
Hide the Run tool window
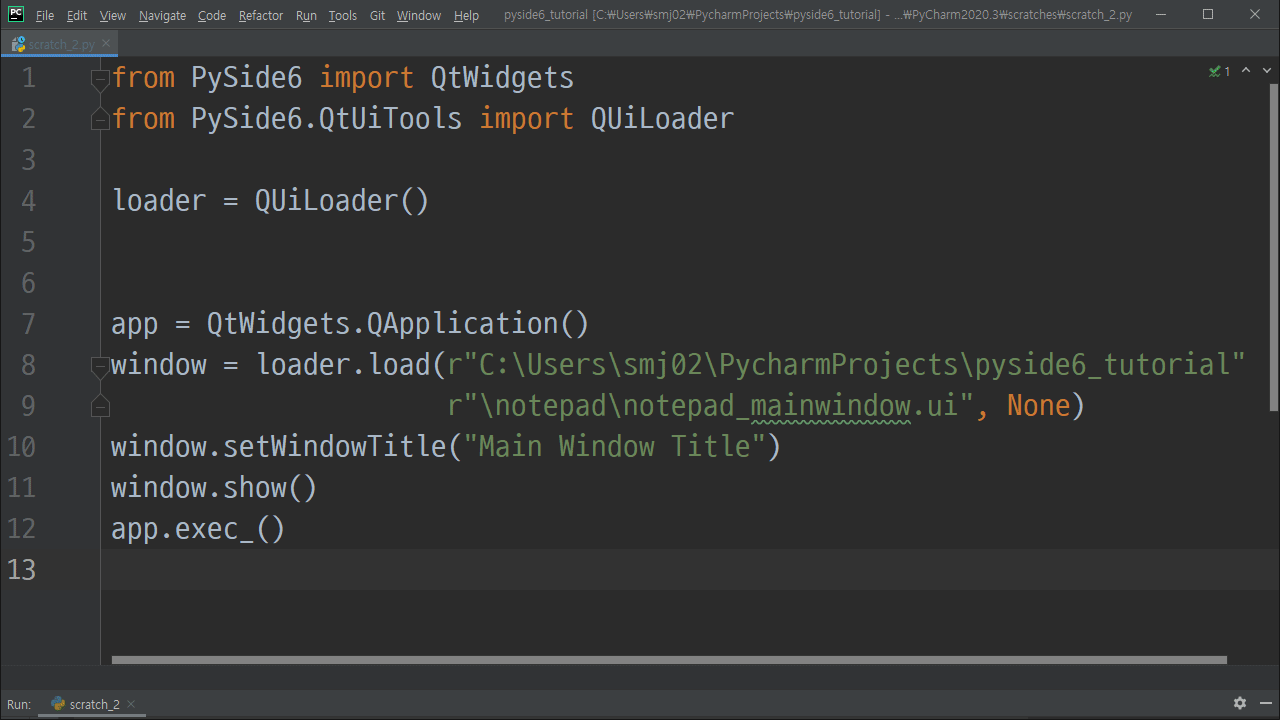coord(1265,704)
